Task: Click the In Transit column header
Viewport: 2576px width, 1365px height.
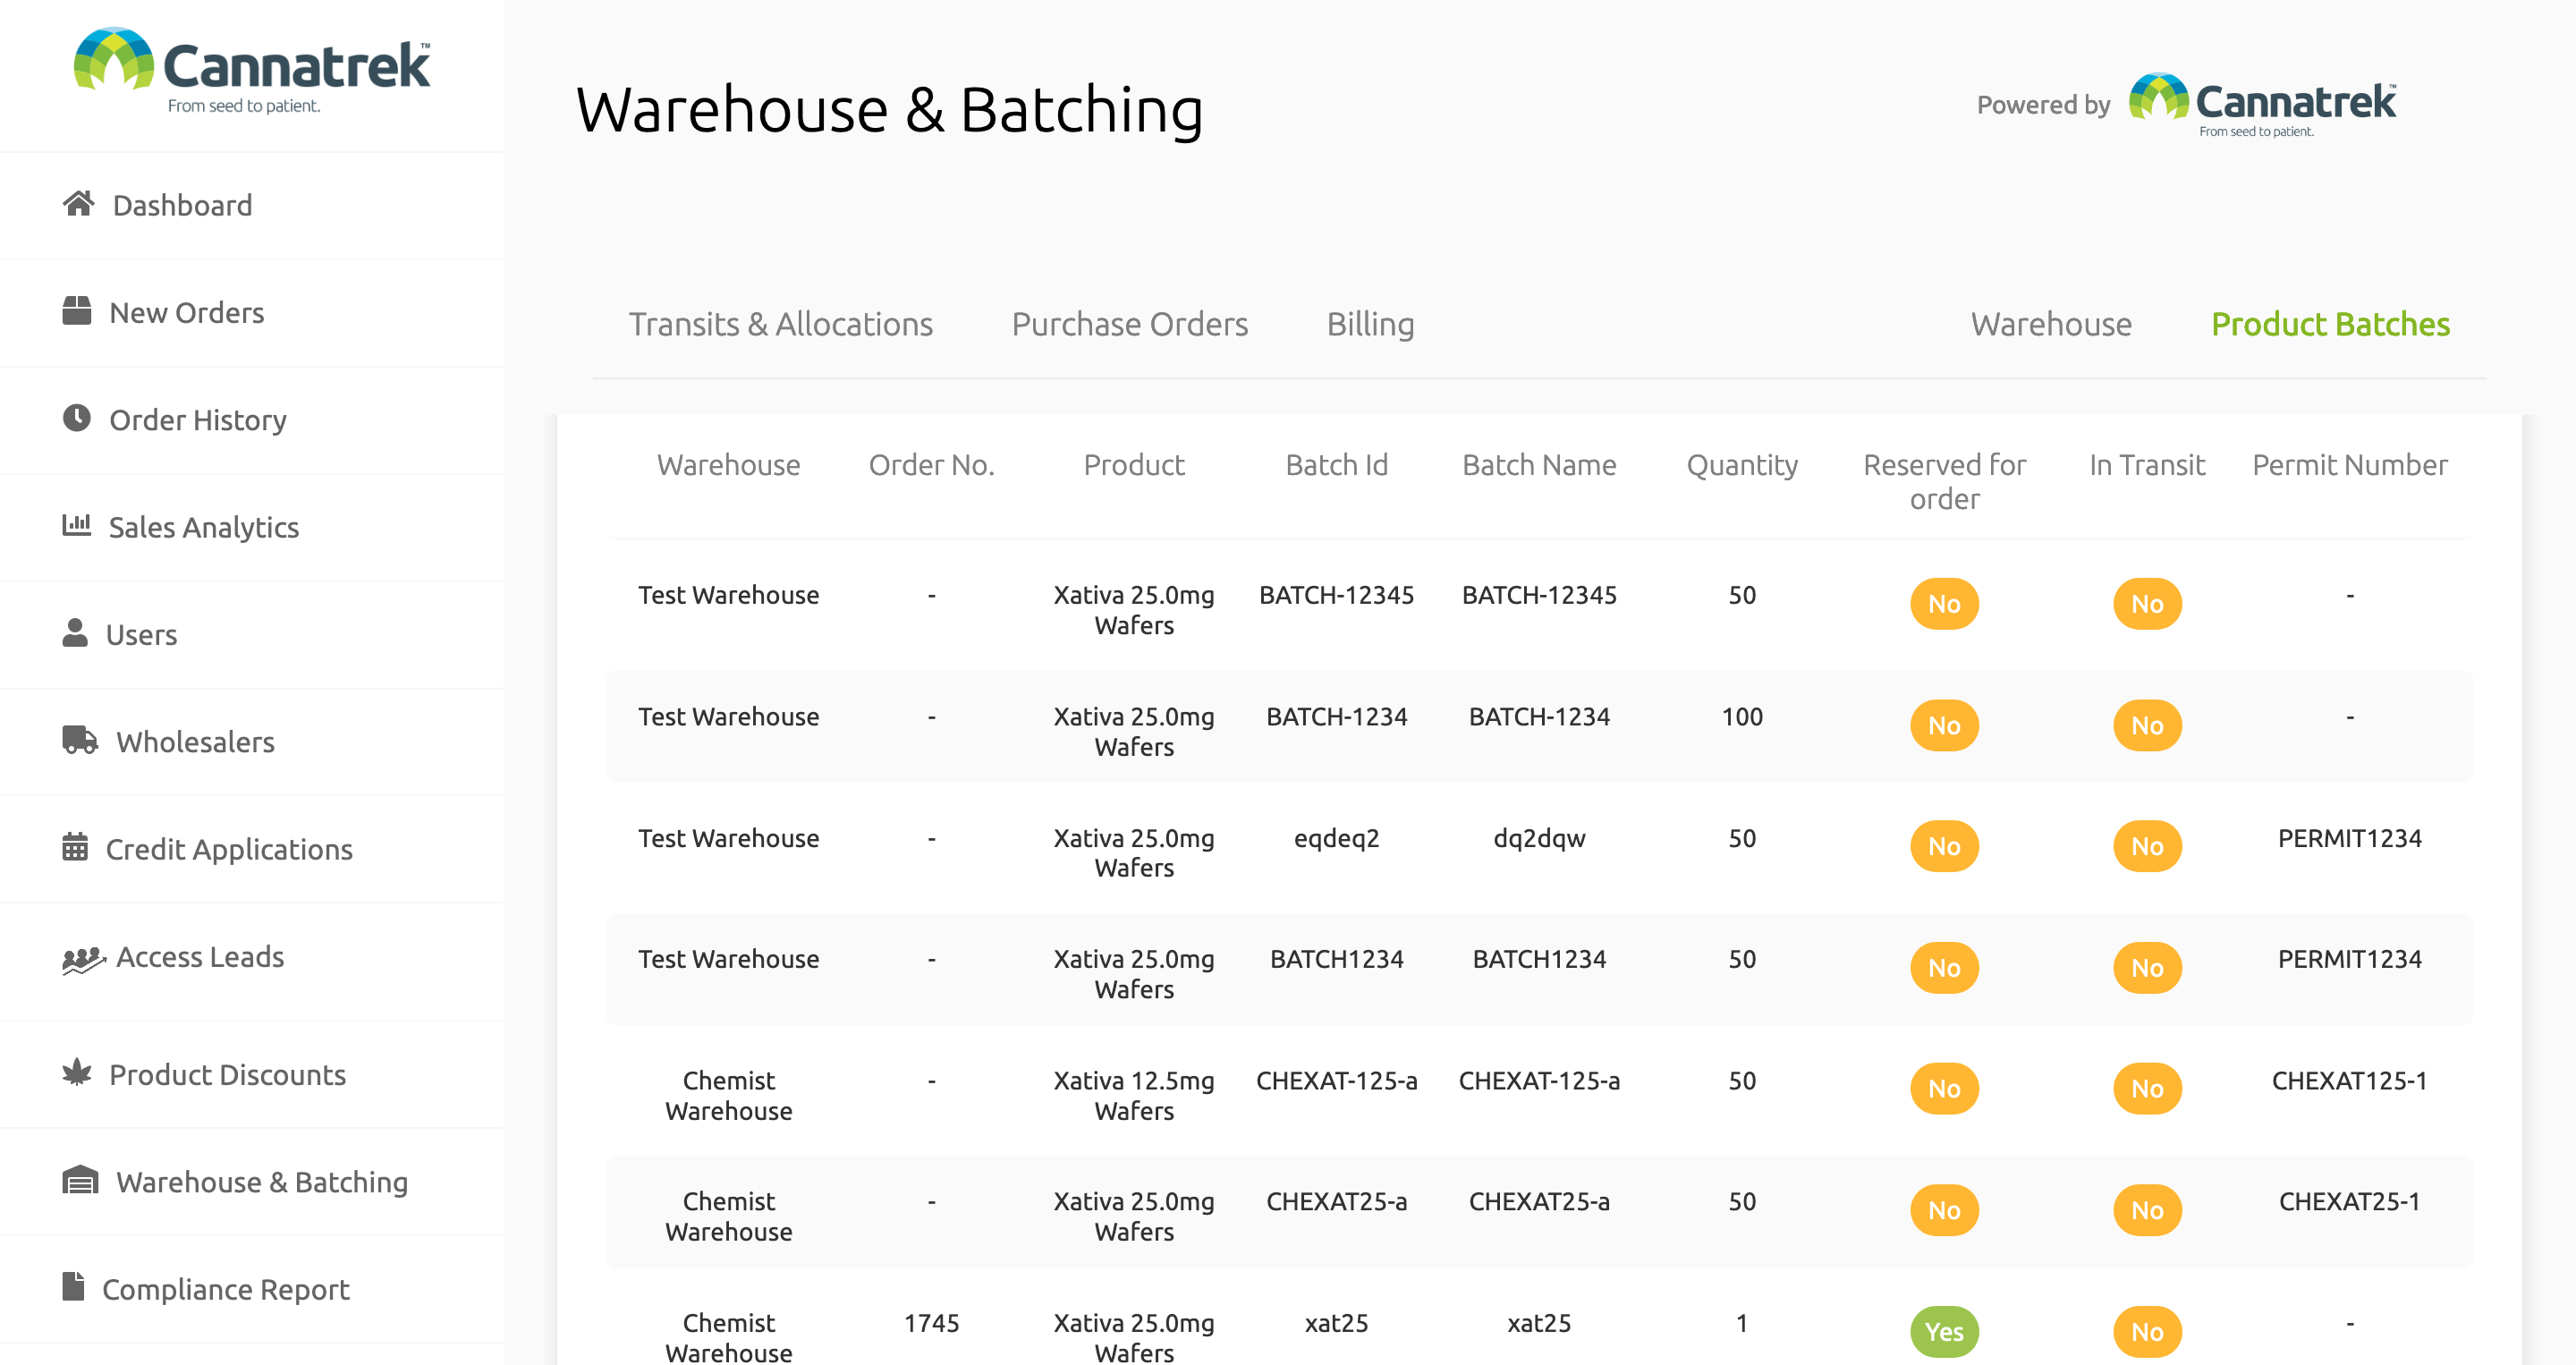Action: coord(2147,465)
